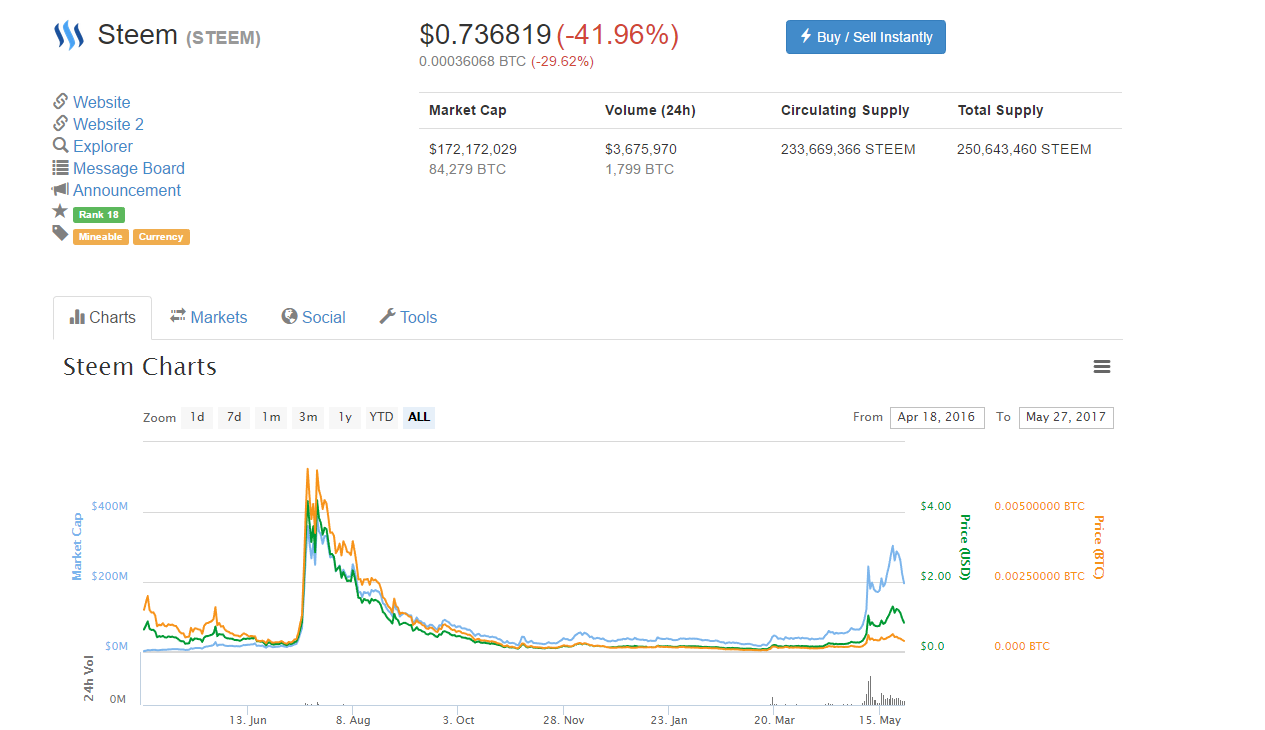Open the Announcement link

(x=127, y=190)
